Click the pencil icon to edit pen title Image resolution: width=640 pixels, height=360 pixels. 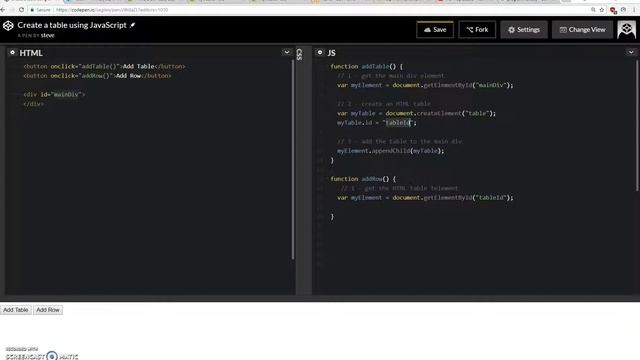(x=132, y=25)
